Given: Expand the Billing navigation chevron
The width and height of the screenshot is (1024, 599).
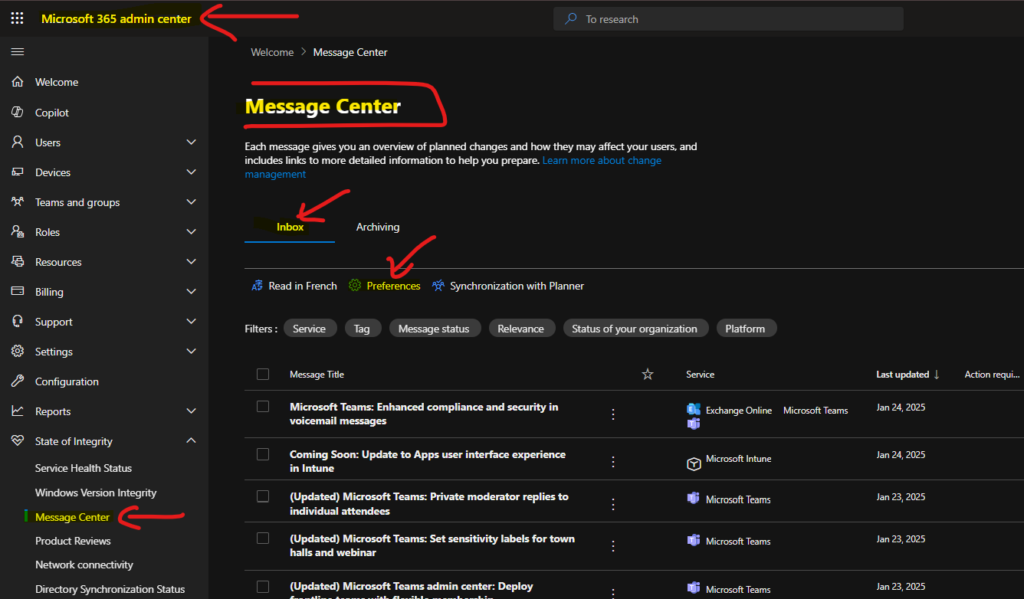Looking at the screenshot, I should click(x=191, y=292).
